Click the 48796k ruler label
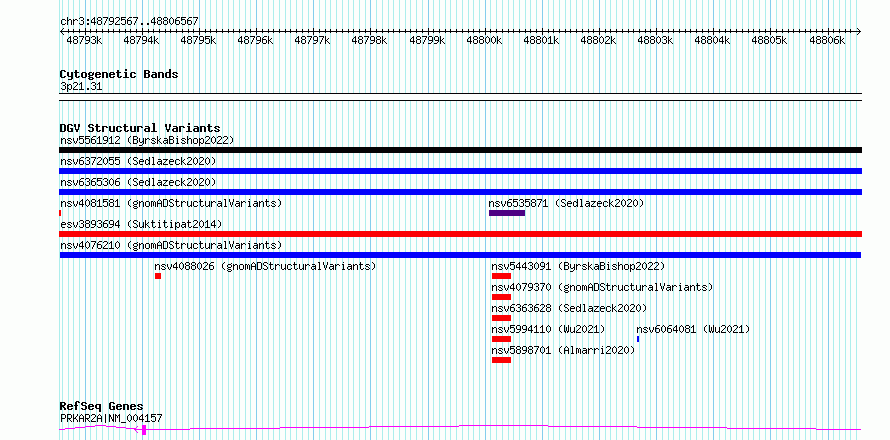The width and height of the screenshot is (890, 440). [x=255, y=41]
